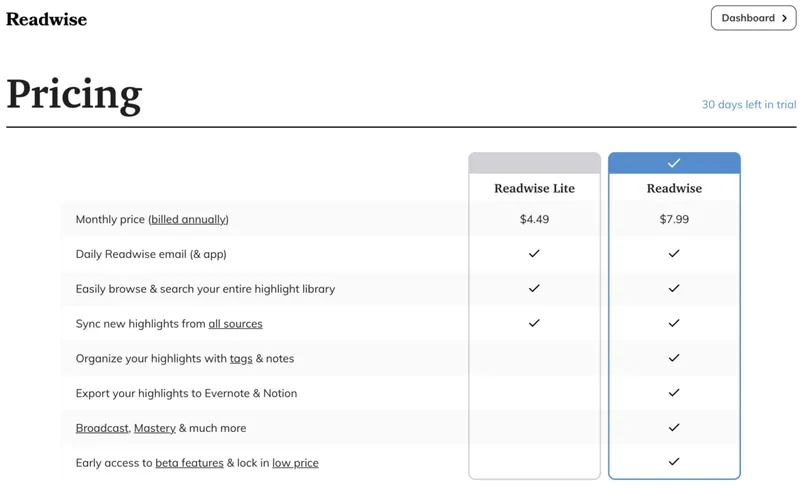The height and width of the screenshot is (488, 800).
Task: Click the '& much more' text
Action: click(x=212, y=428)
